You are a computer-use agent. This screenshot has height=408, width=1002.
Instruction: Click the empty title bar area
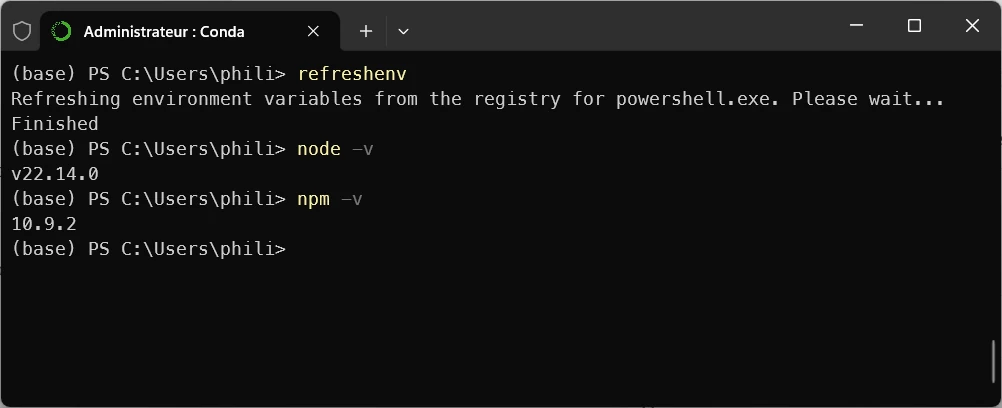click(x=620, y=26)
